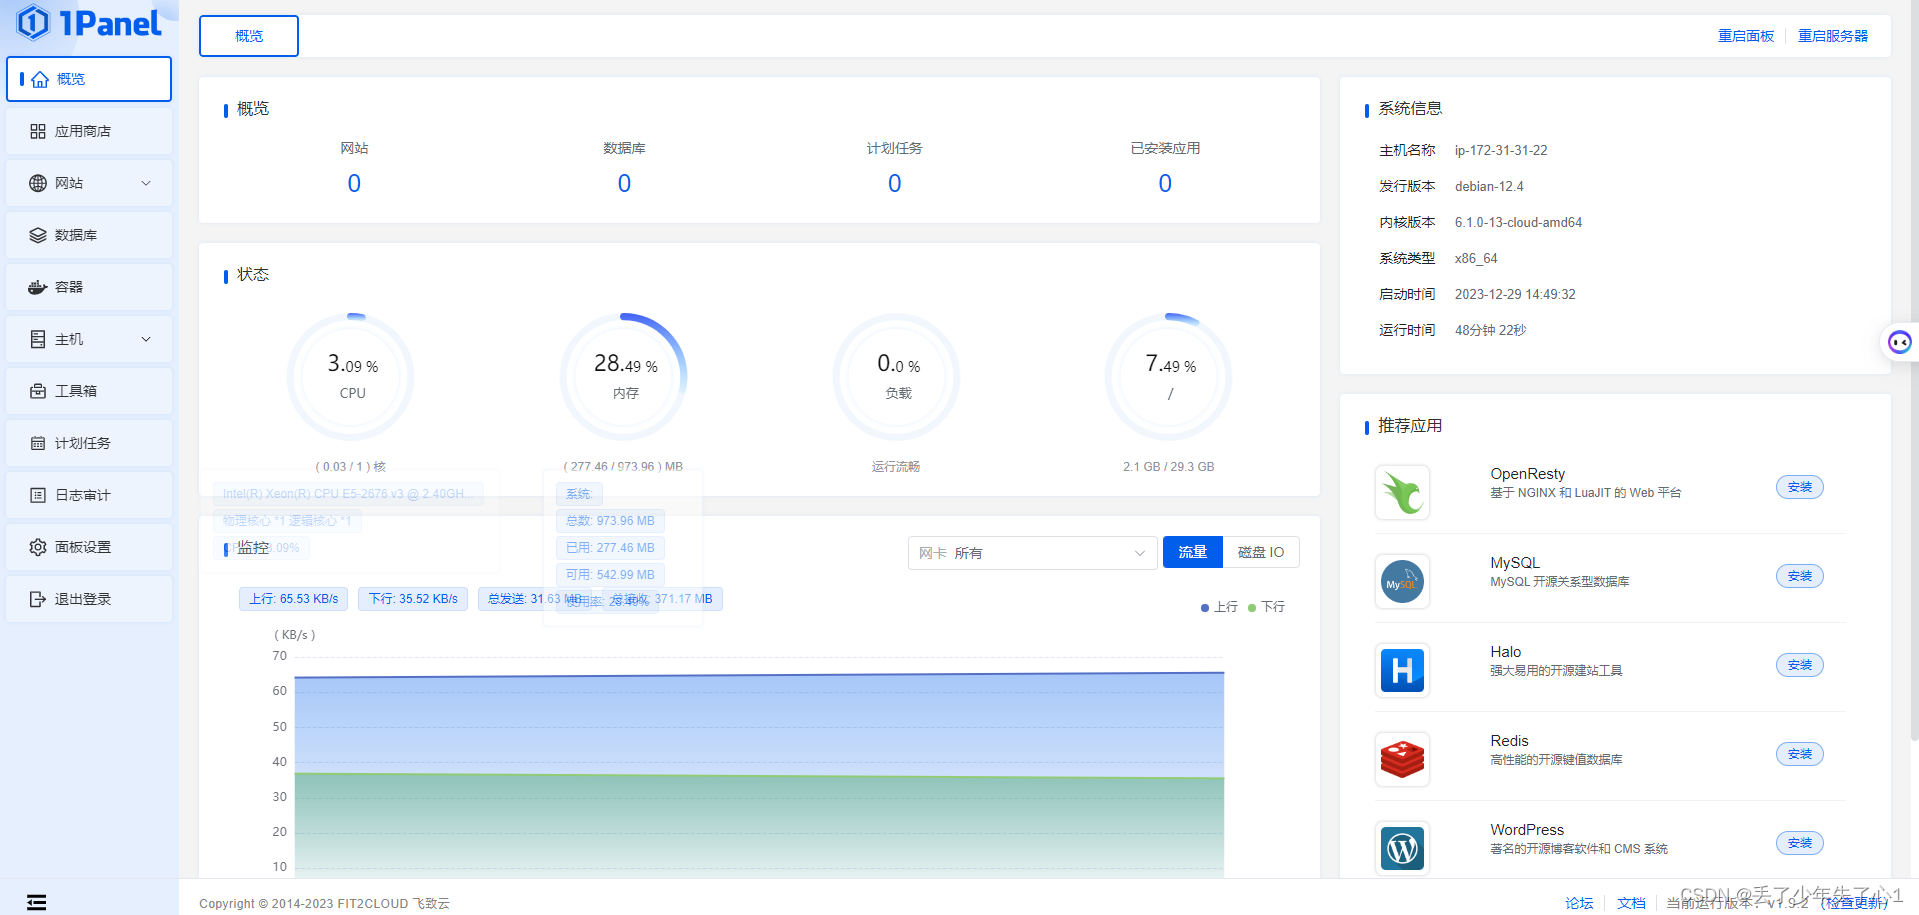The image size is (1919, 915).
Task: Click the 上行: 65.53 KB/s tag
Action: [x=294, y=600]
